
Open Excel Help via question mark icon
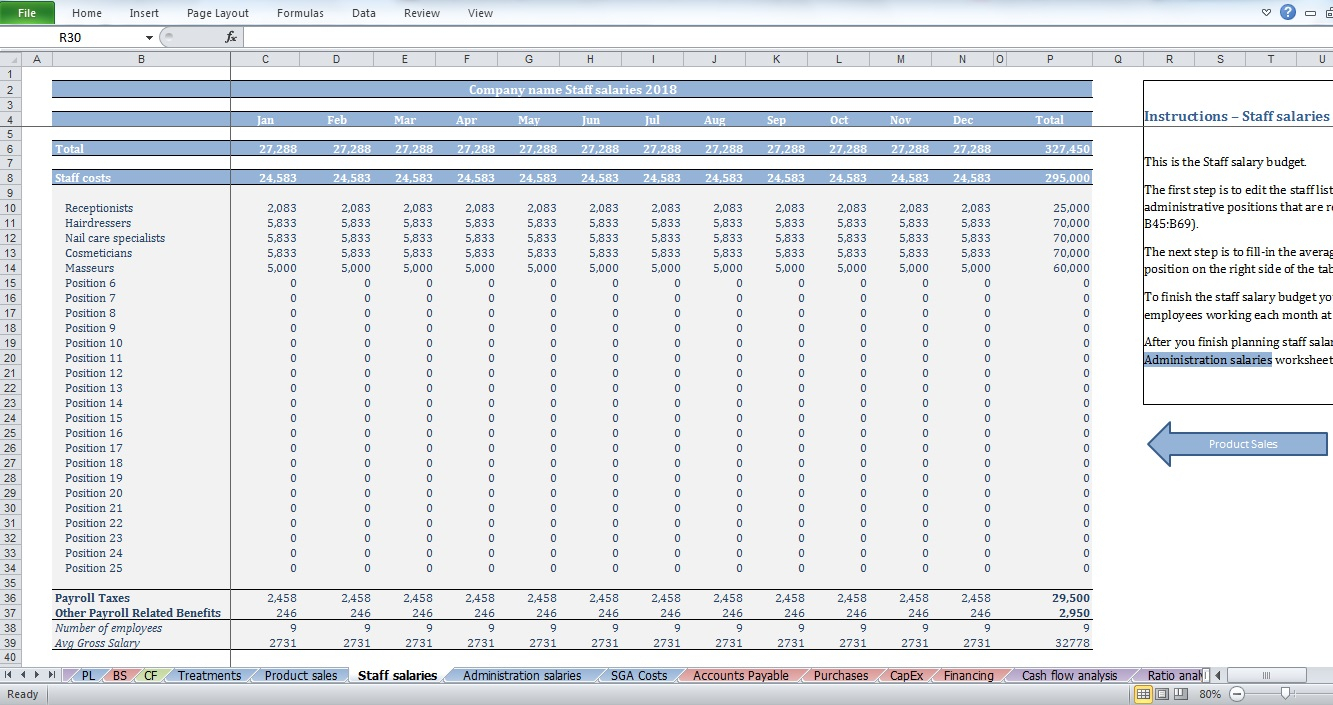click(x=1288, y=13)
